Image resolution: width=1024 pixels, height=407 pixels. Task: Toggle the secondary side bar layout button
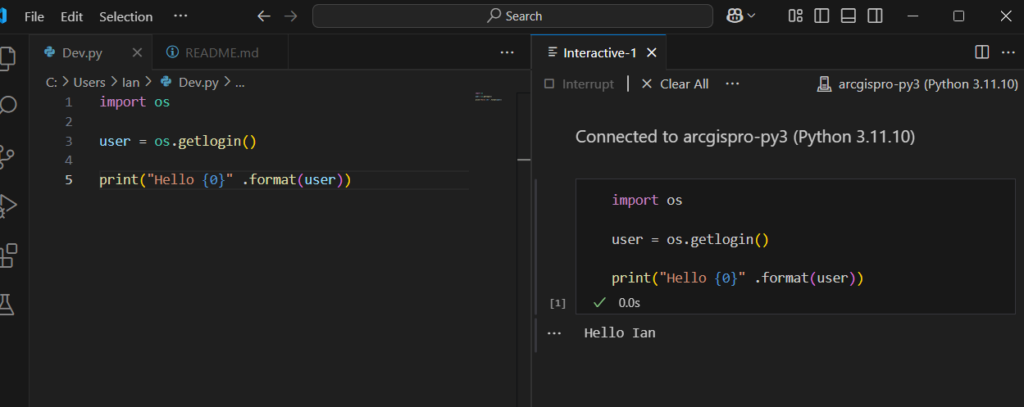pos(875,16)
